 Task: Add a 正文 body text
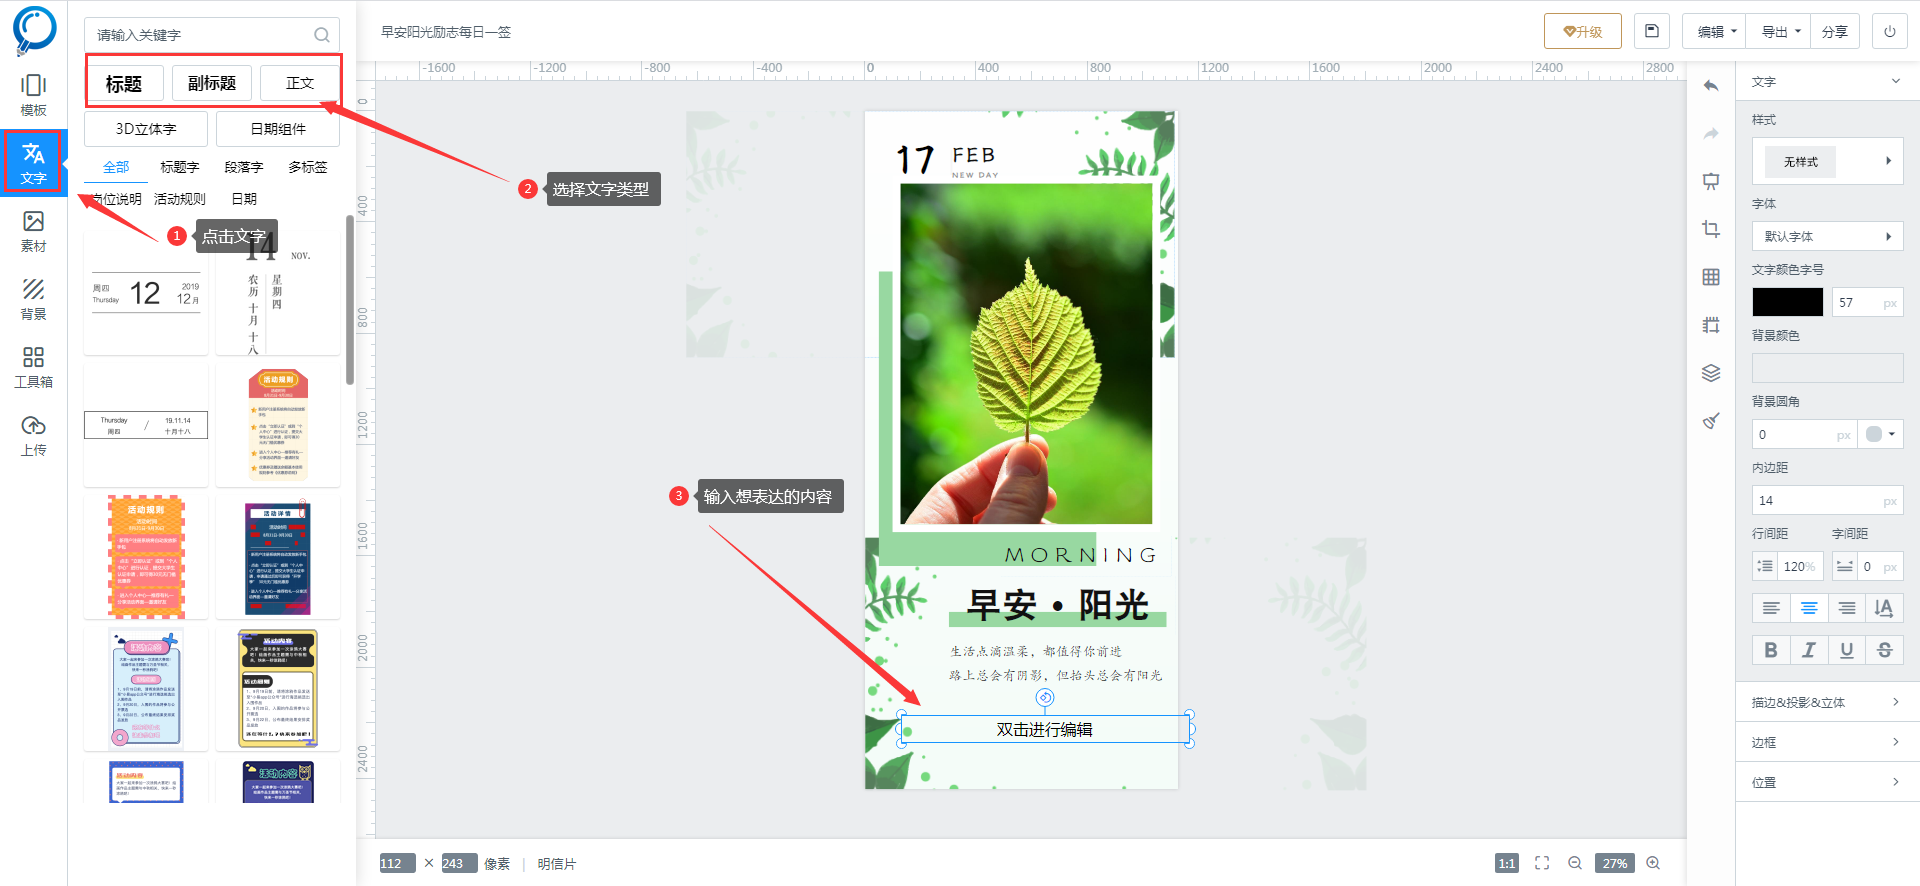coord(299,83)
